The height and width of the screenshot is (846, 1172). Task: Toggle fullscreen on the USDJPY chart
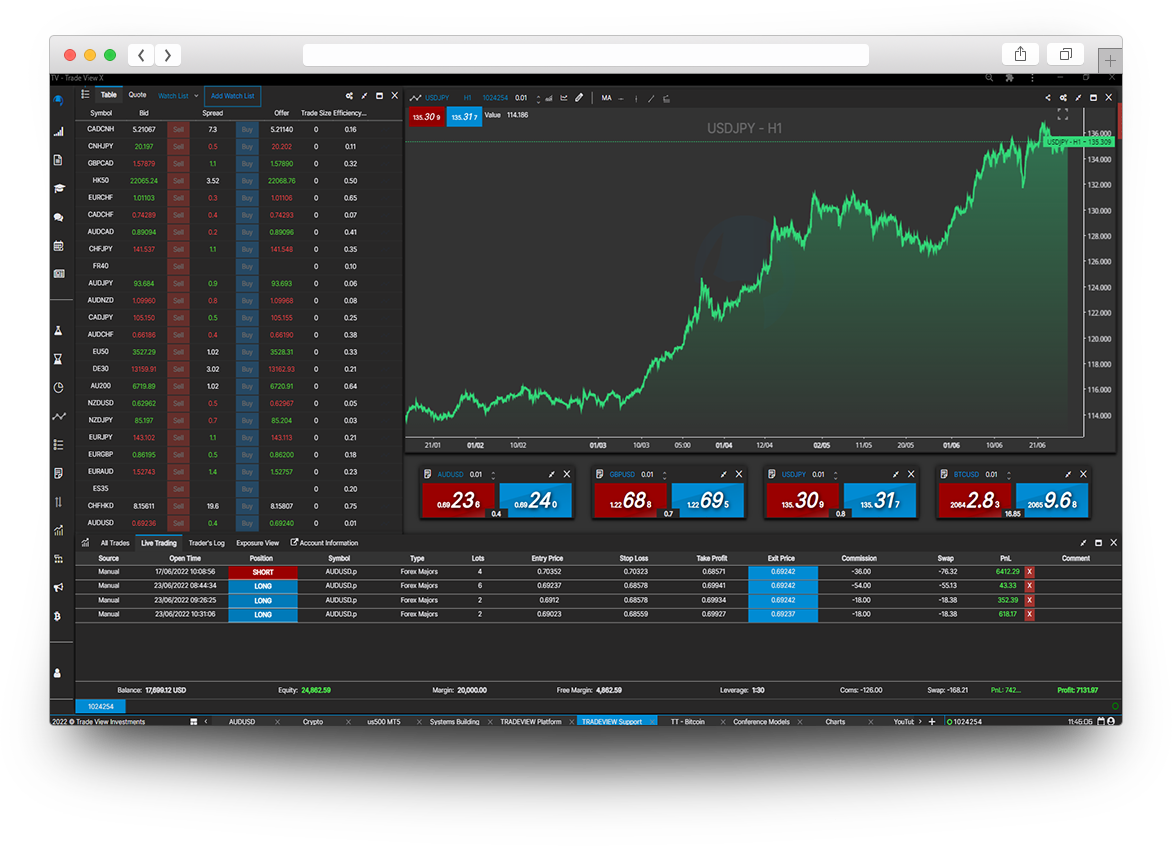pos(1063,115)
